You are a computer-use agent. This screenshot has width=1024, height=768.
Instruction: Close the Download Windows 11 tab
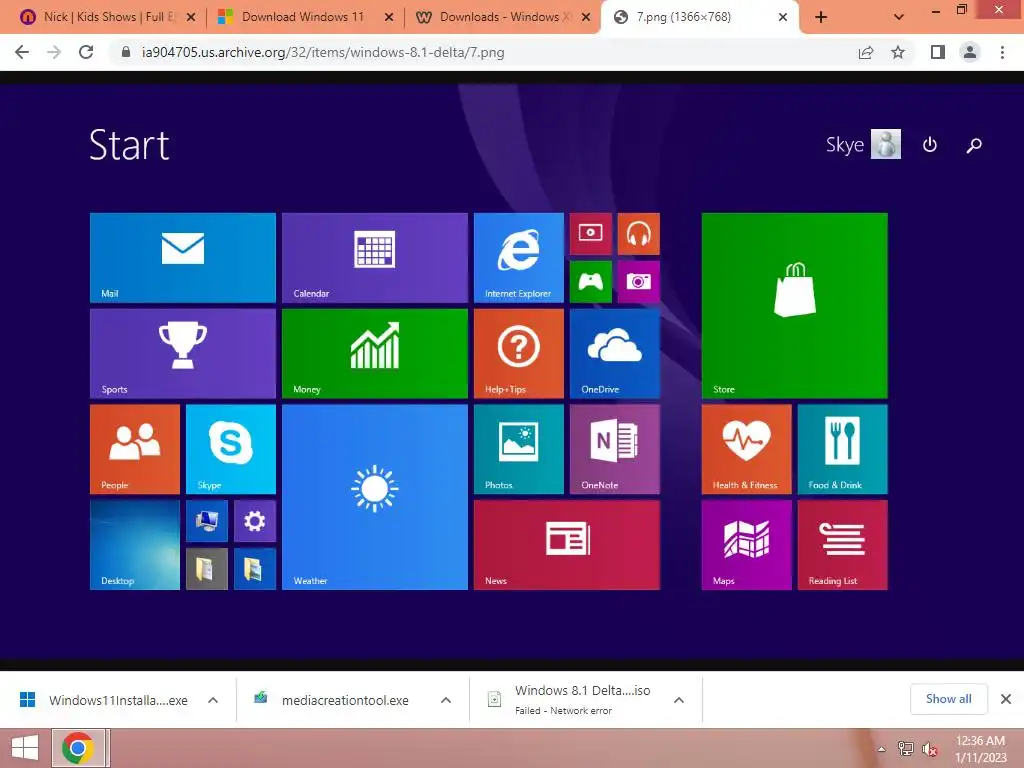point(389,17)
